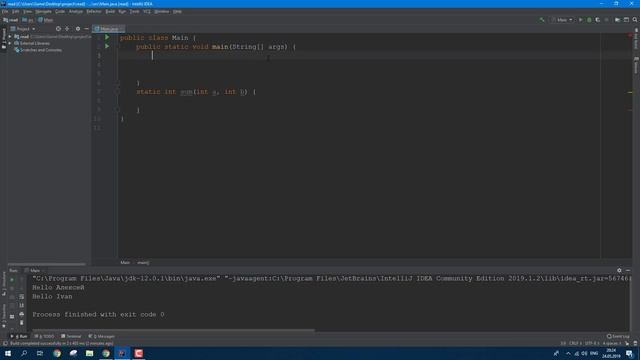The height and width of the screenshot is (360, 640).
Task: Open the Window menu
Action: tap(162, 11)
